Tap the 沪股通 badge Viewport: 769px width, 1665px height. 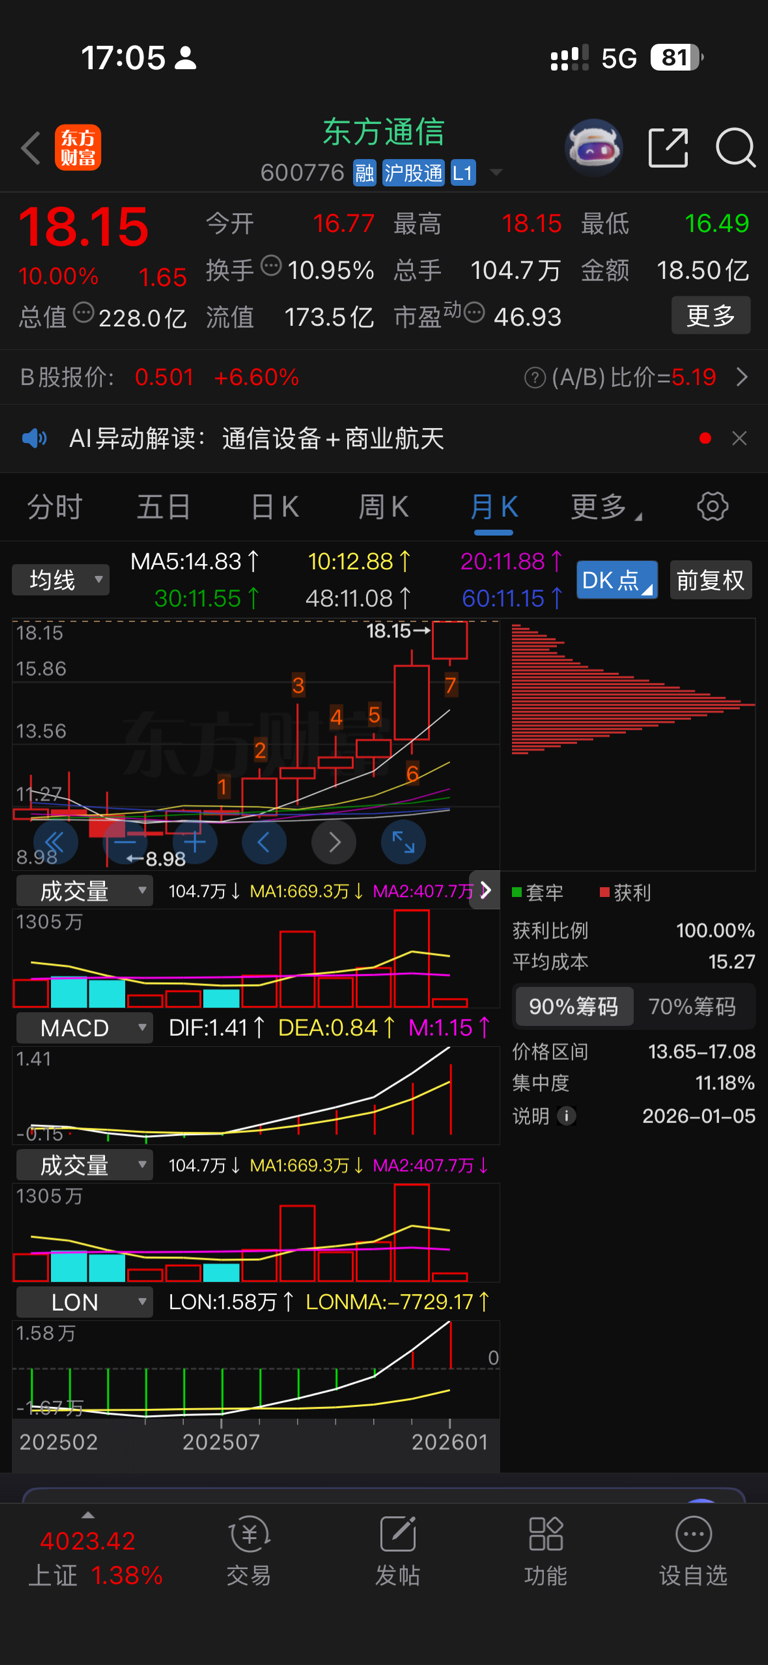(413, 173)
